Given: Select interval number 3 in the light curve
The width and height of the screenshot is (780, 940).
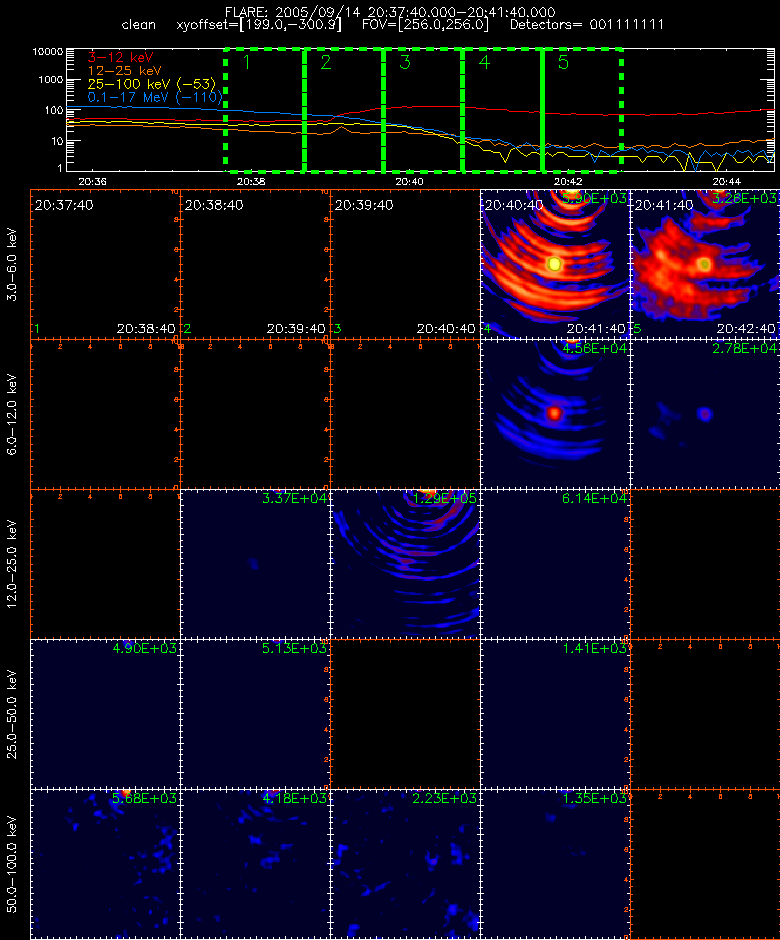Looking at the screenshot, I should click(x=405, y=62).
